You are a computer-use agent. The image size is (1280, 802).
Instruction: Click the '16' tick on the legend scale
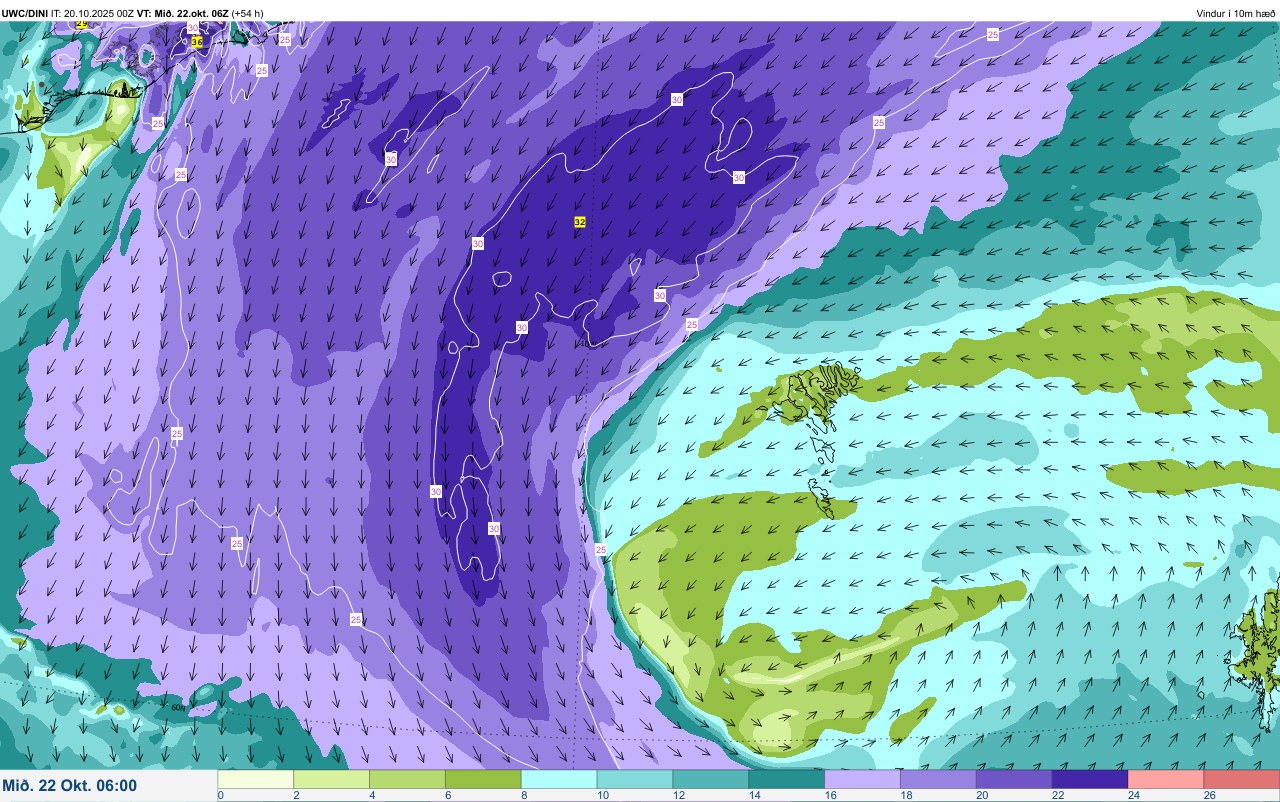click(829, 795)
